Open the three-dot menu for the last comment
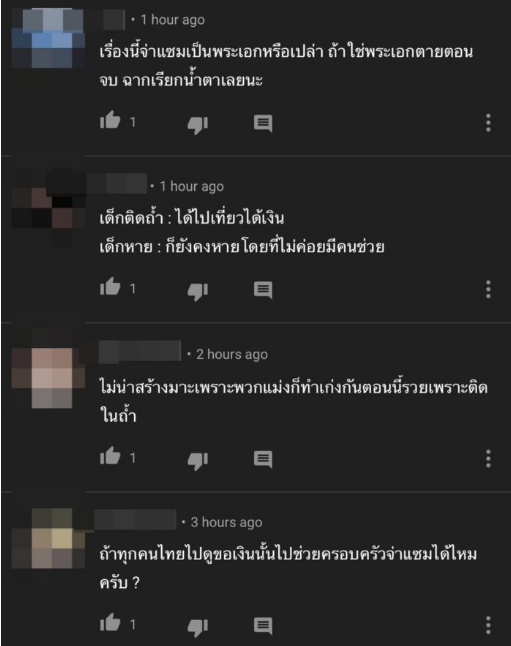 point(488,625)
